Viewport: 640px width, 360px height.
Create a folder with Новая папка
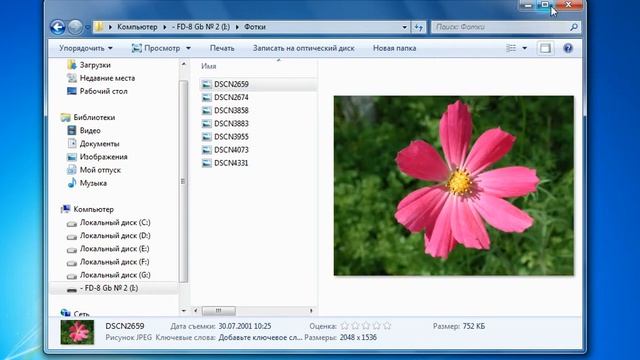[x=394, y=48]
